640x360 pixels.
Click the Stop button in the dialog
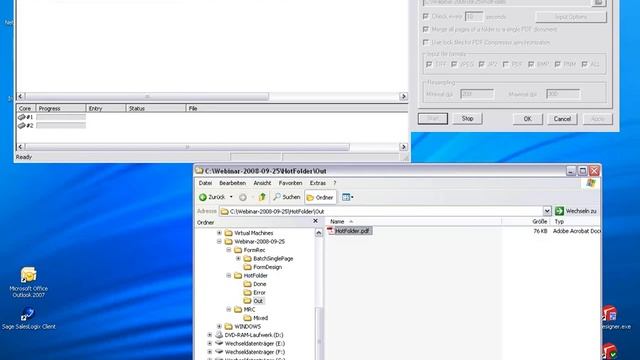[467, 119]
